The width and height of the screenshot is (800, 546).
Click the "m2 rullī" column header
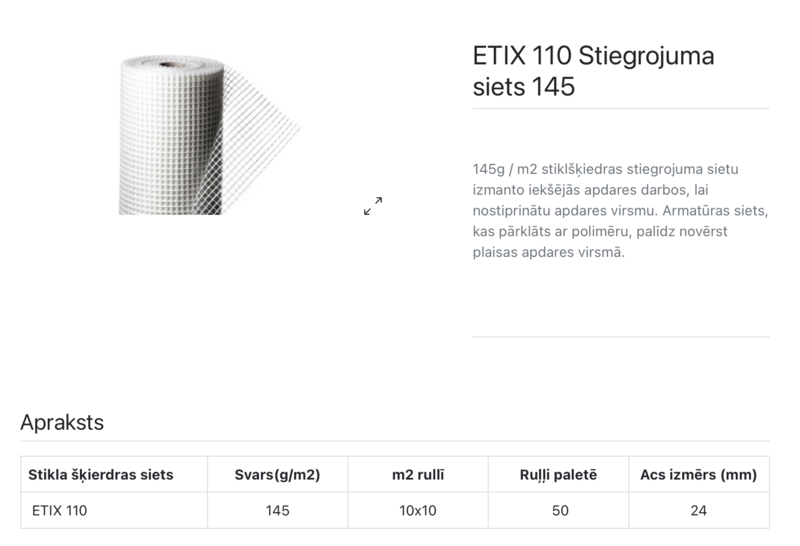pos(418,474)
